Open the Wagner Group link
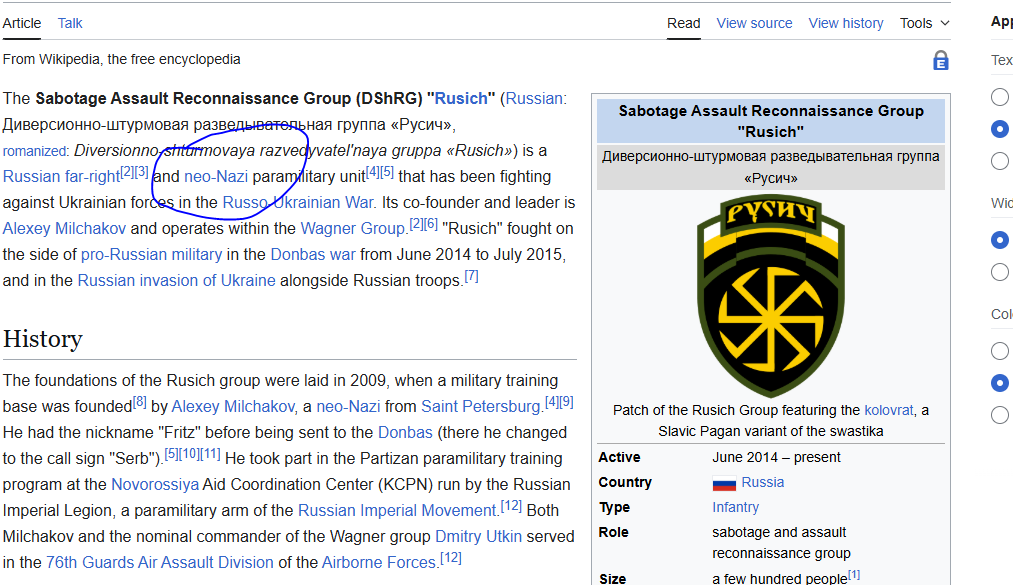 point(353,228)
